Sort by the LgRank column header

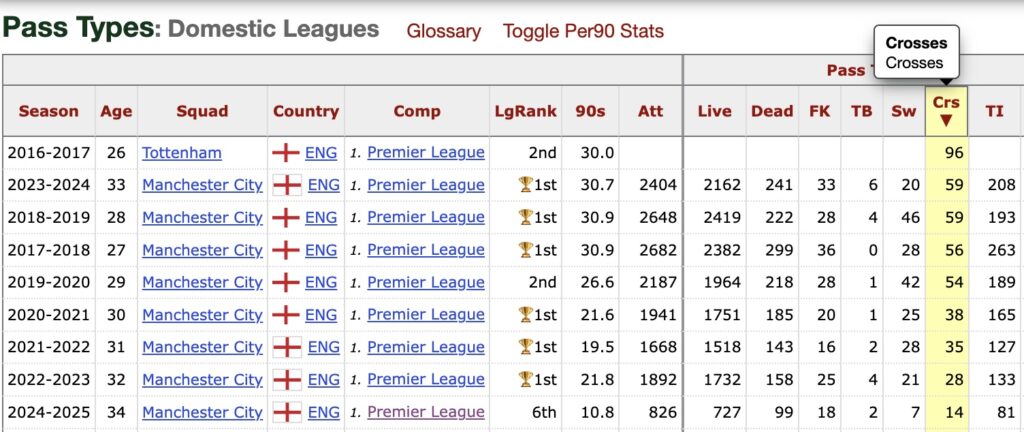click(x=525, y=111)
